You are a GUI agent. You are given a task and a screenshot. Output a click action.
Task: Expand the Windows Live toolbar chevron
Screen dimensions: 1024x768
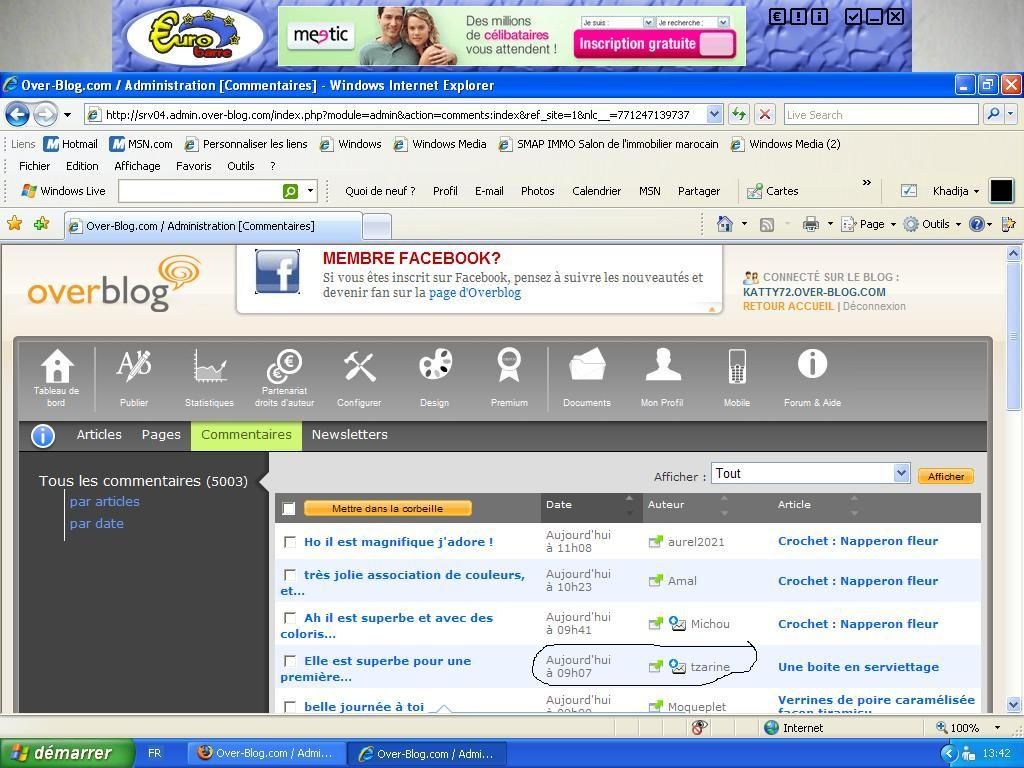click(x=867, y=183)
